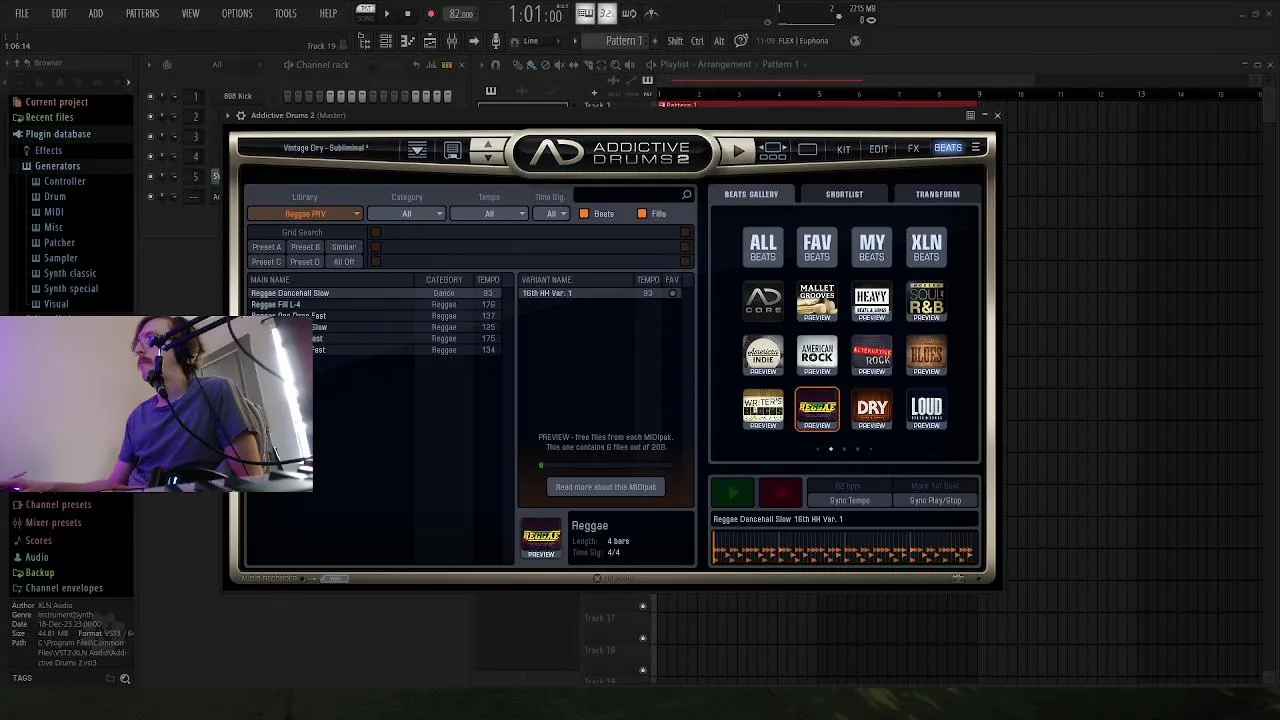Viewport: 1280px width, 720px height.
Task: Click Read more about this MIDIpak
Action: point(606,487)
